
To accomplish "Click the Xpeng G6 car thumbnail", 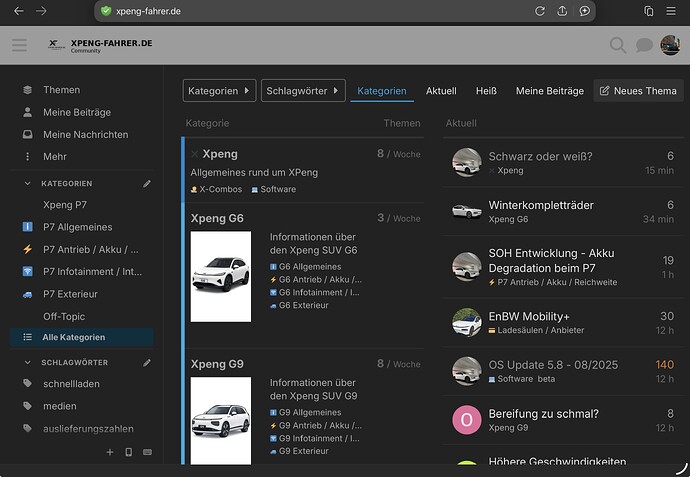I will [220, 276].
